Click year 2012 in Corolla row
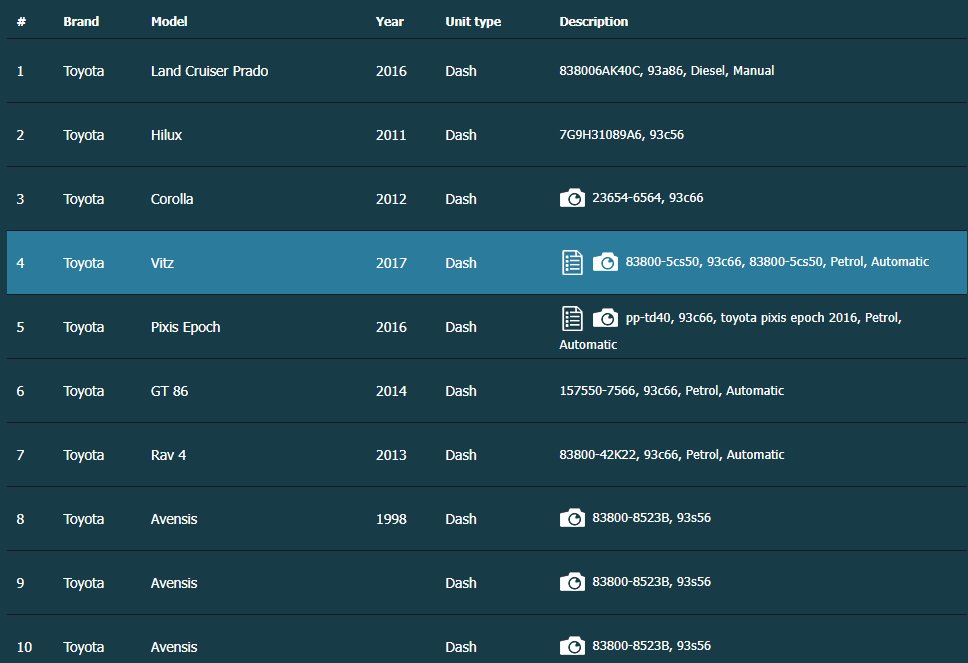The image size is (968, 663). tap(391, 199)
